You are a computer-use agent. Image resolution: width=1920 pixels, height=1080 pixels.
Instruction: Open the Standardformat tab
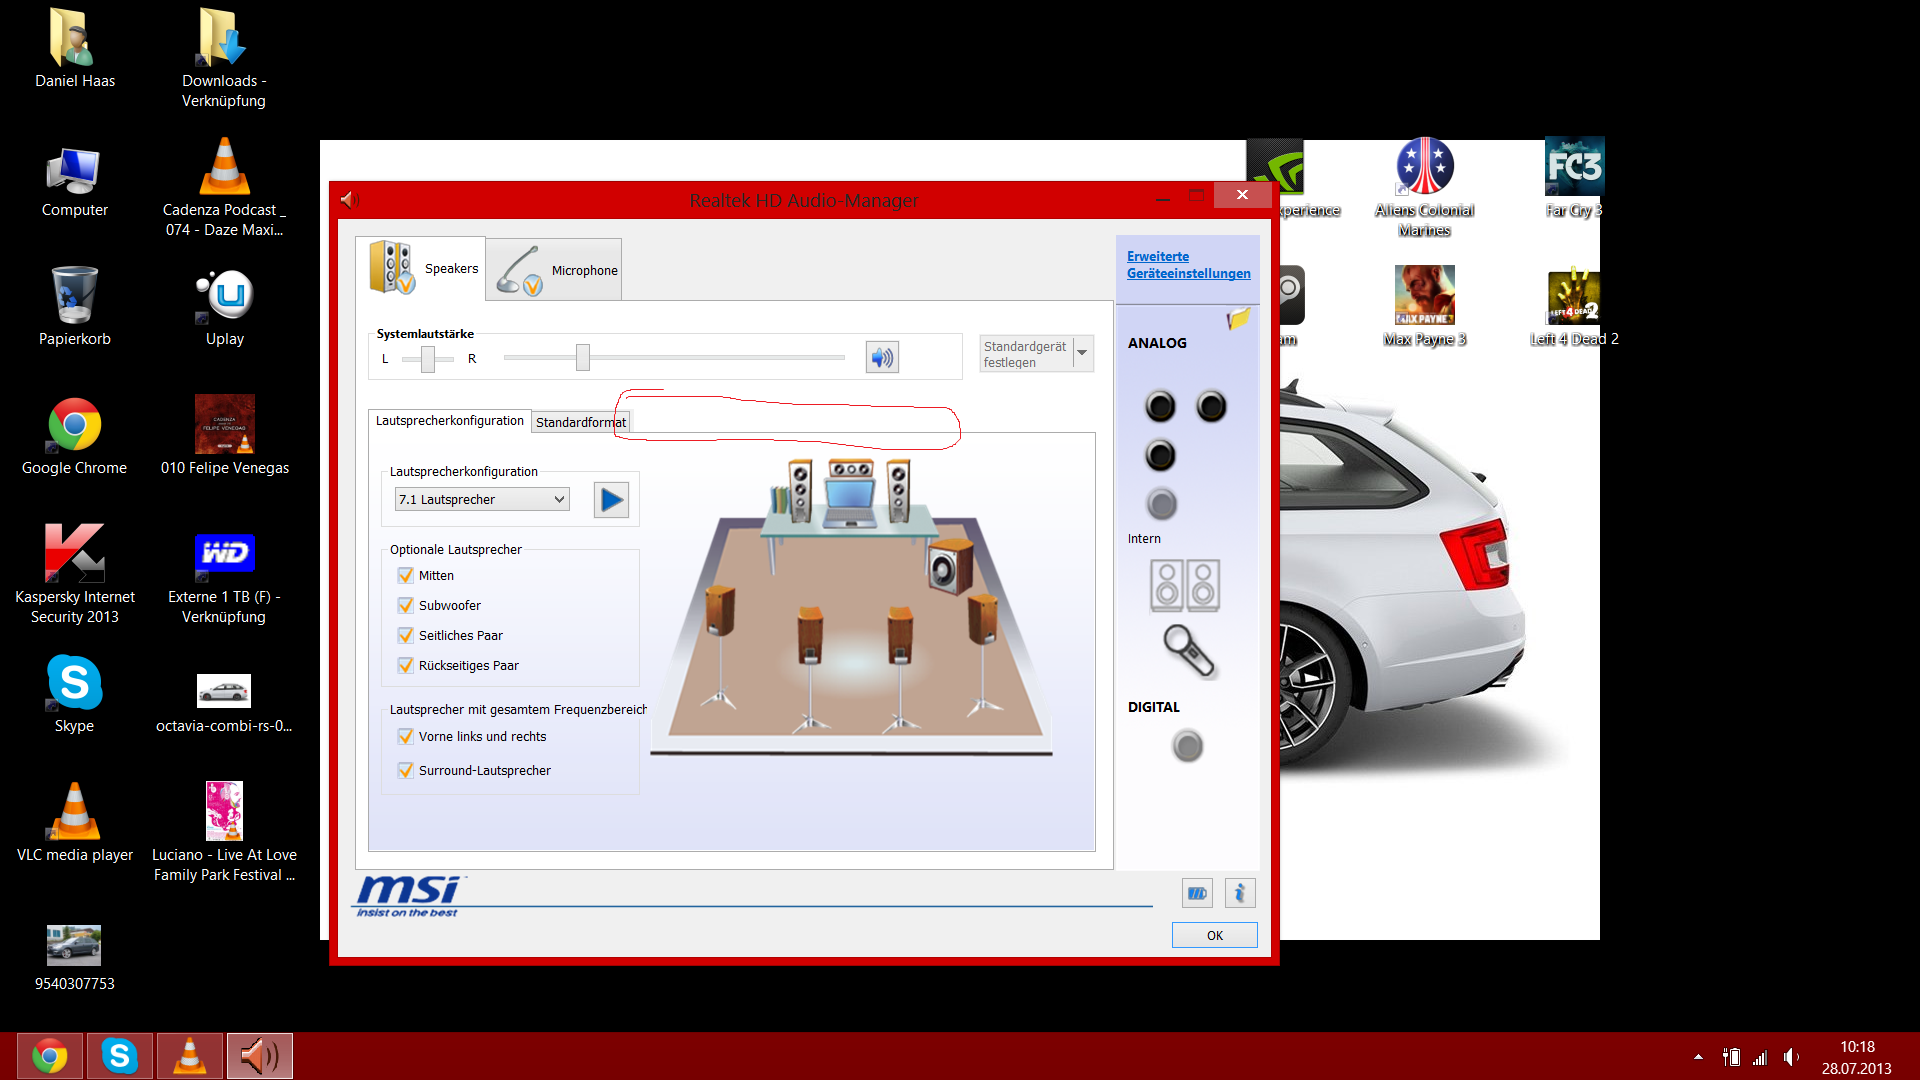point(580,422)
